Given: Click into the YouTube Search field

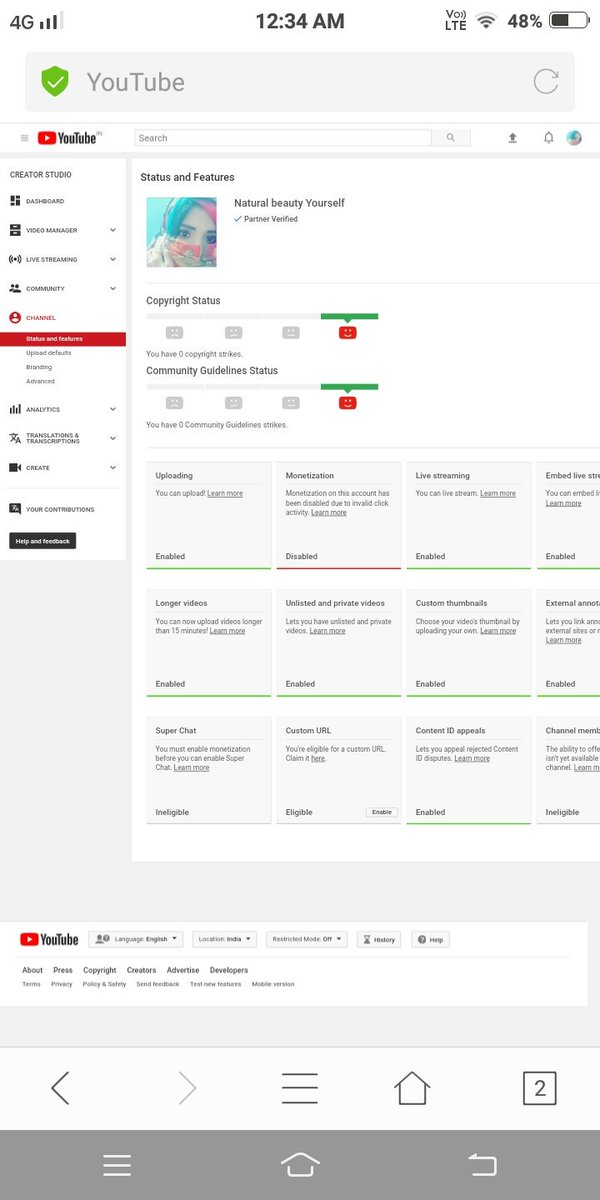Looking at the screenshot, I should click(x=283, y=138).
